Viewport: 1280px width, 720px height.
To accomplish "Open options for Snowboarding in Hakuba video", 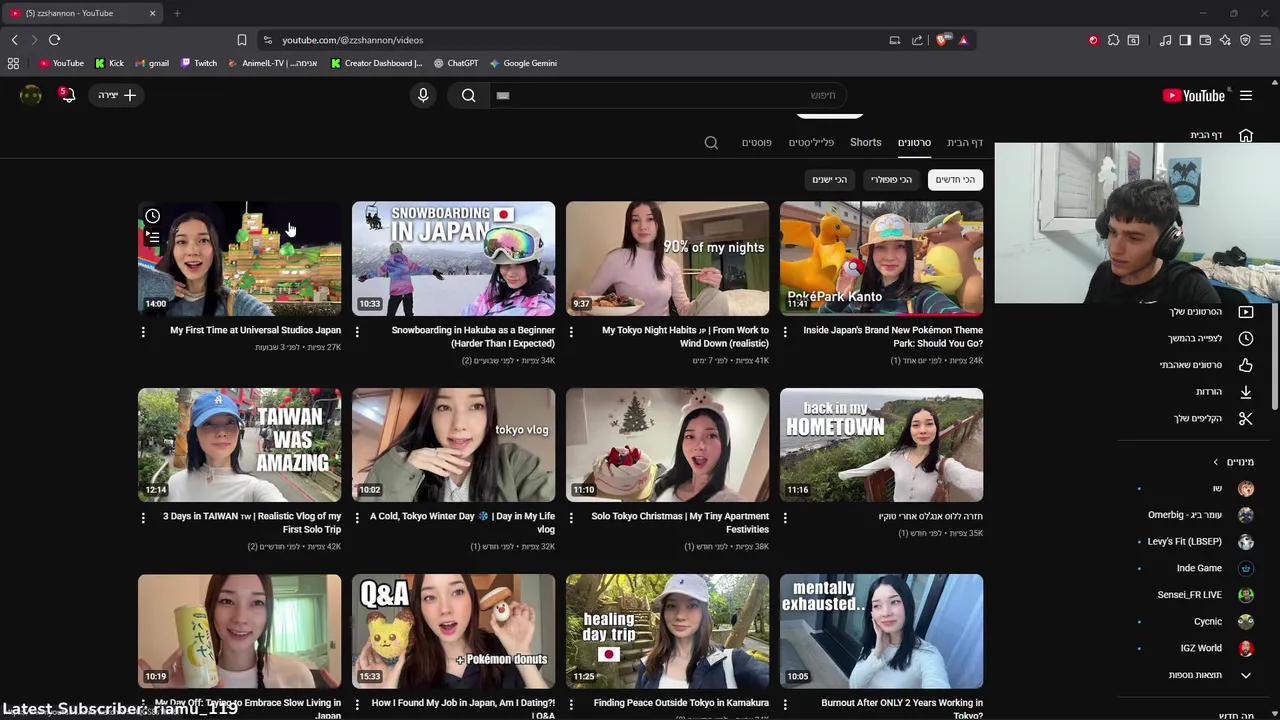I will tap(357, 331).
